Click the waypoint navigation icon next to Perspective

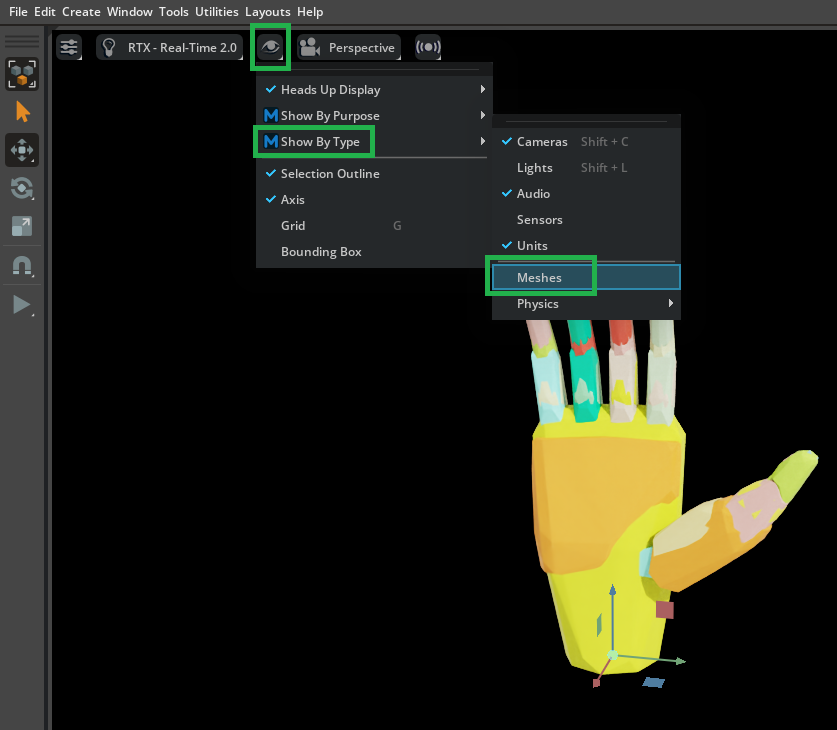click(x=427, y=47)
